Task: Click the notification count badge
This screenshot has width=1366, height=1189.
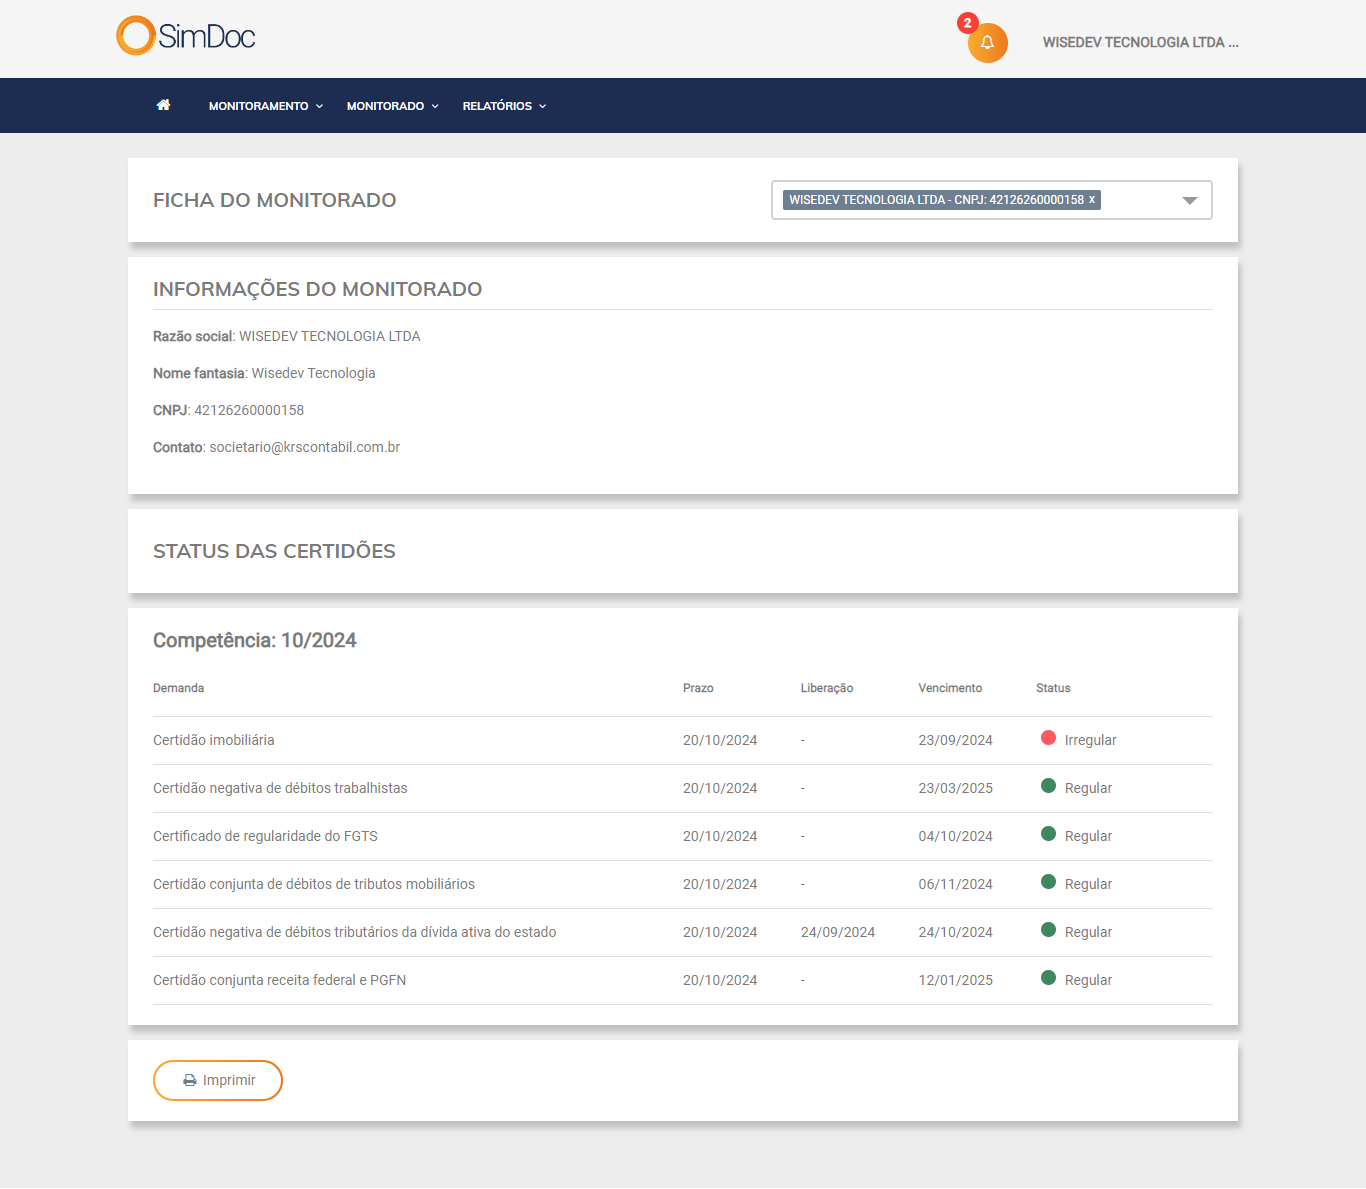Action: coord(967,23)
